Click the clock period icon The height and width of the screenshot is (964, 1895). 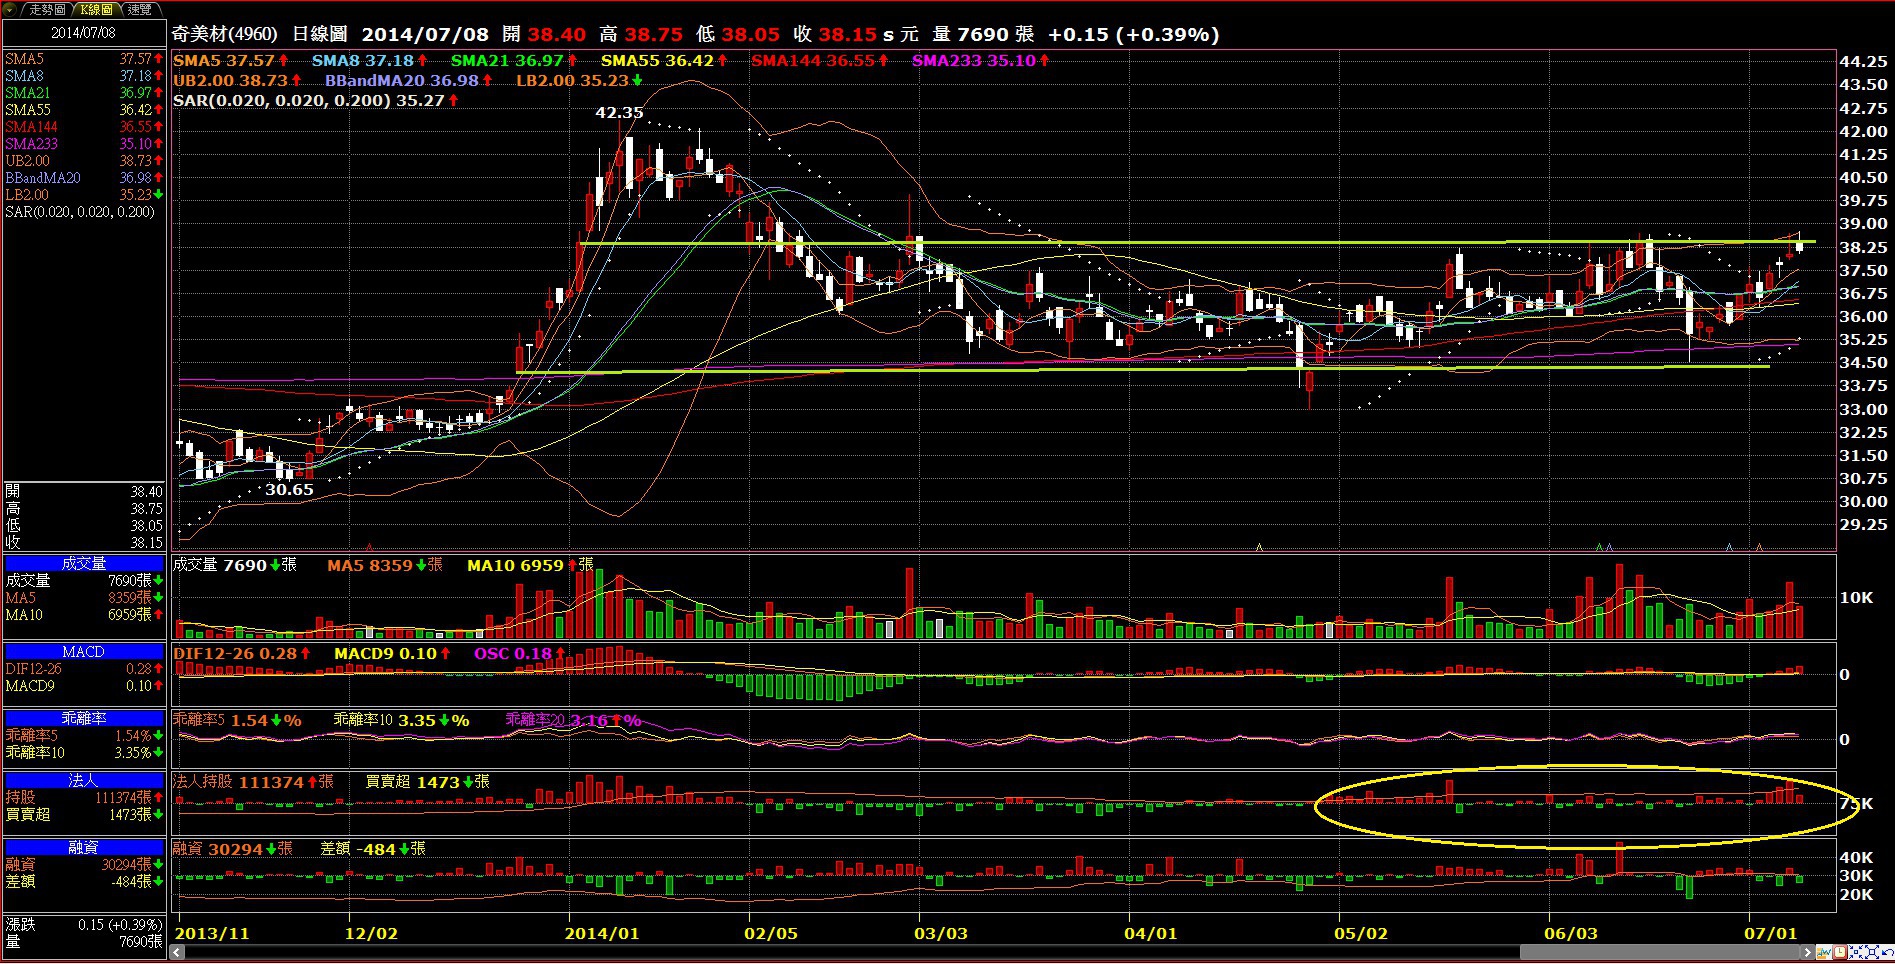tap(1840, 953)
